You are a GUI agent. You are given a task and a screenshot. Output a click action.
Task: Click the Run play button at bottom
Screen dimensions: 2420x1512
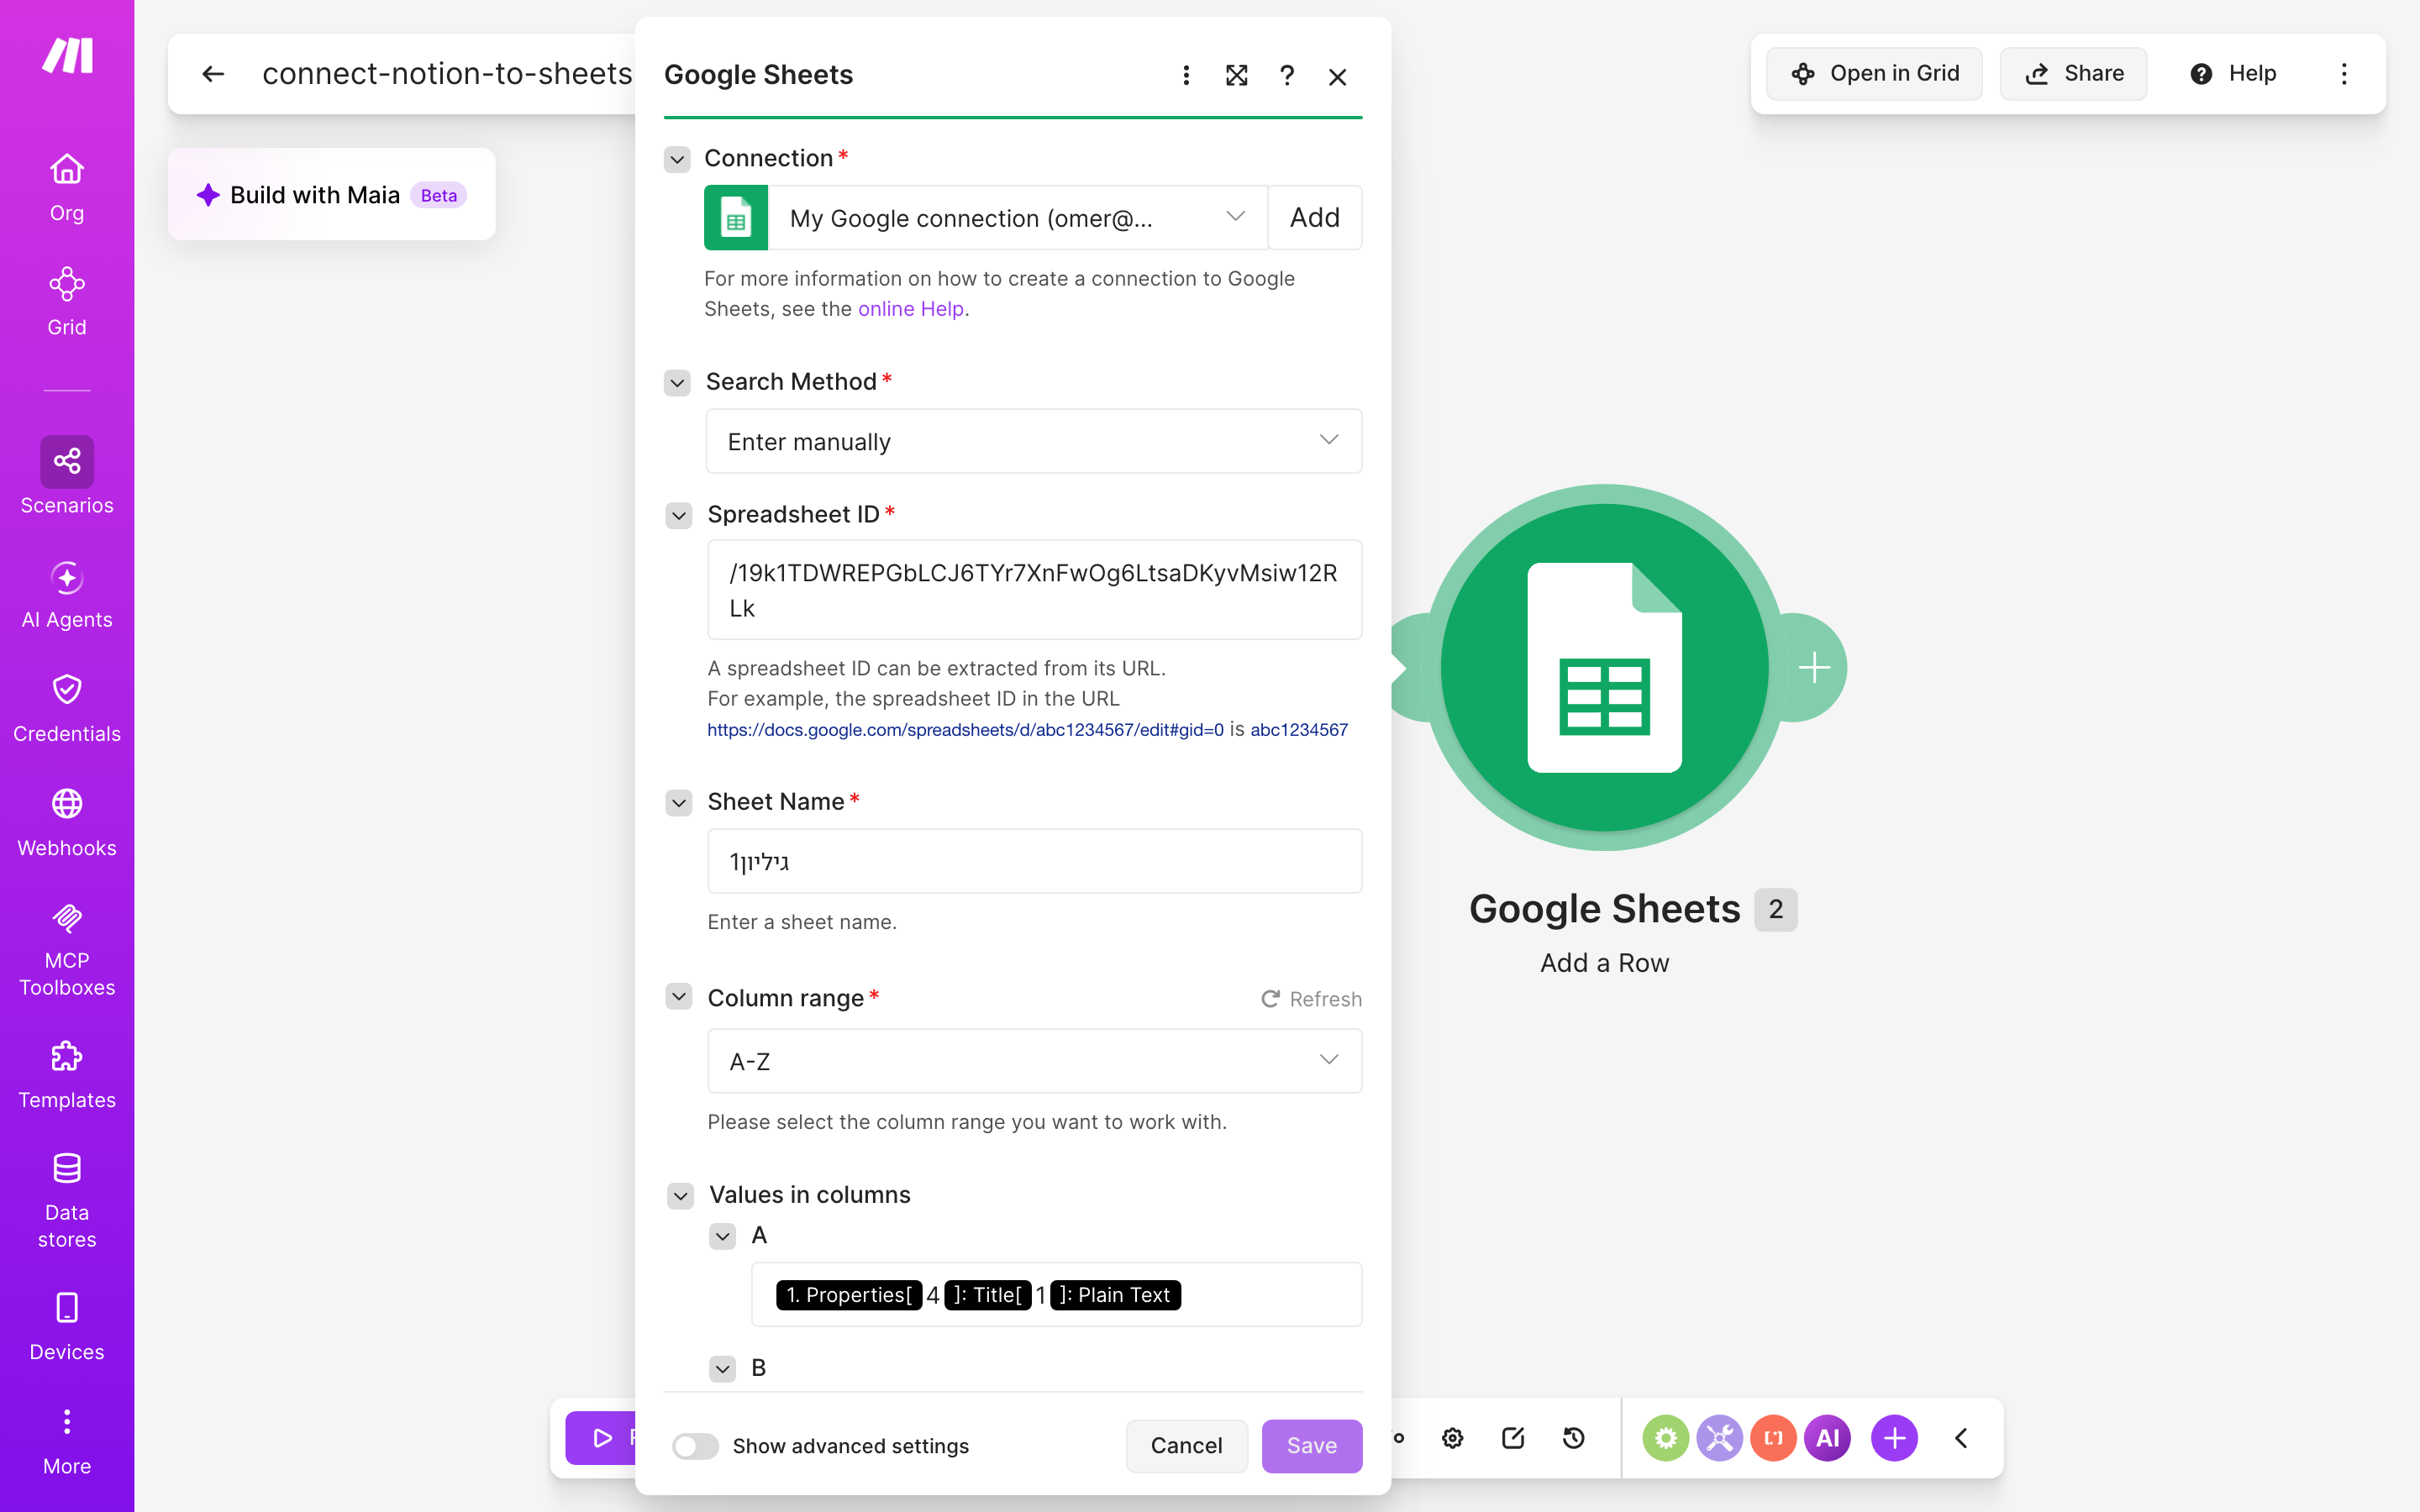click(601, 1438)
